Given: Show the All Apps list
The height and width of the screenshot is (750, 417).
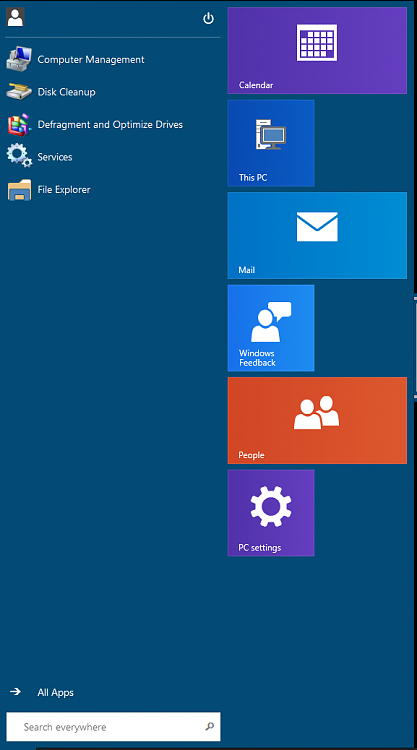Looking at the screenshot, I should [x=55, y=692].
